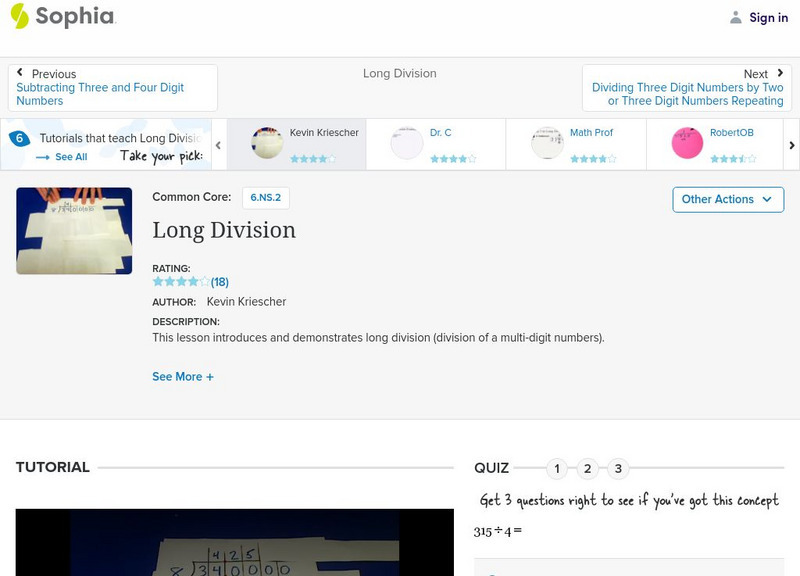The width and height of the screenshot is (800, 576).
Task: Select quiz step circle 1
Action: tap(557, 467)
